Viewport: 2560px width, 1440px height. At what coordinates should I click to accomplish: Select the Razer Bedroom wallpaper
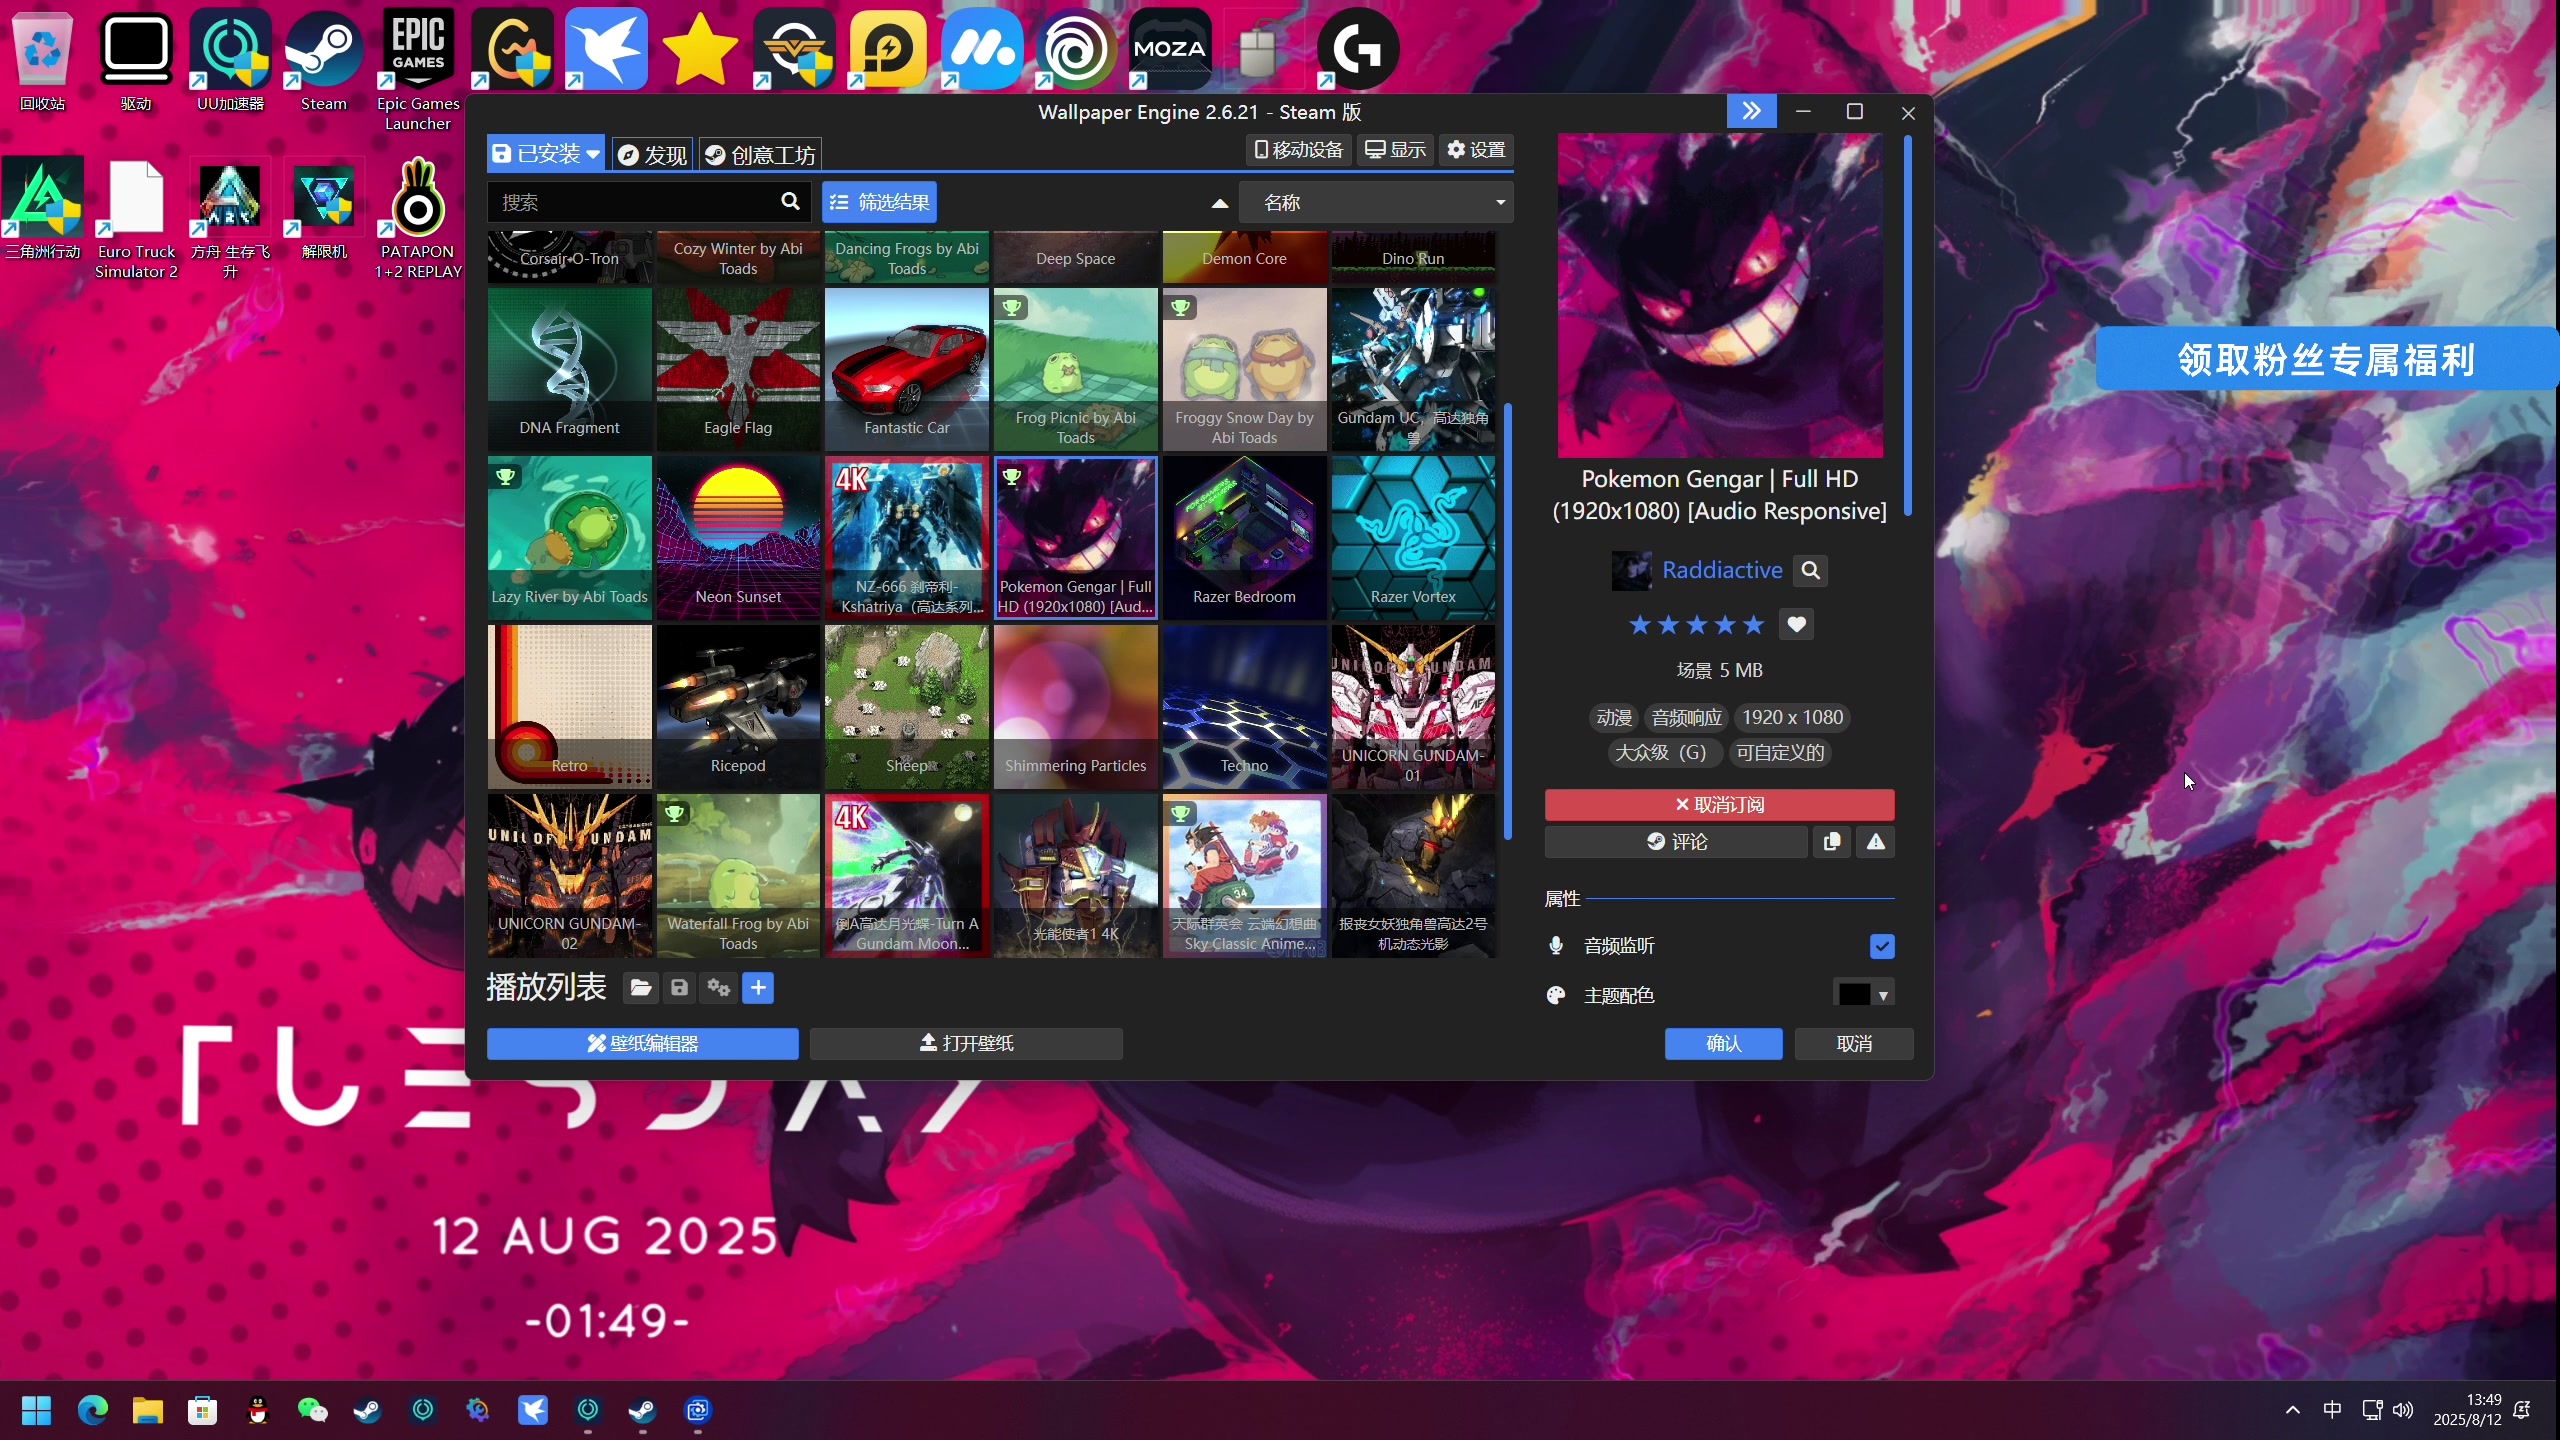1244,538
